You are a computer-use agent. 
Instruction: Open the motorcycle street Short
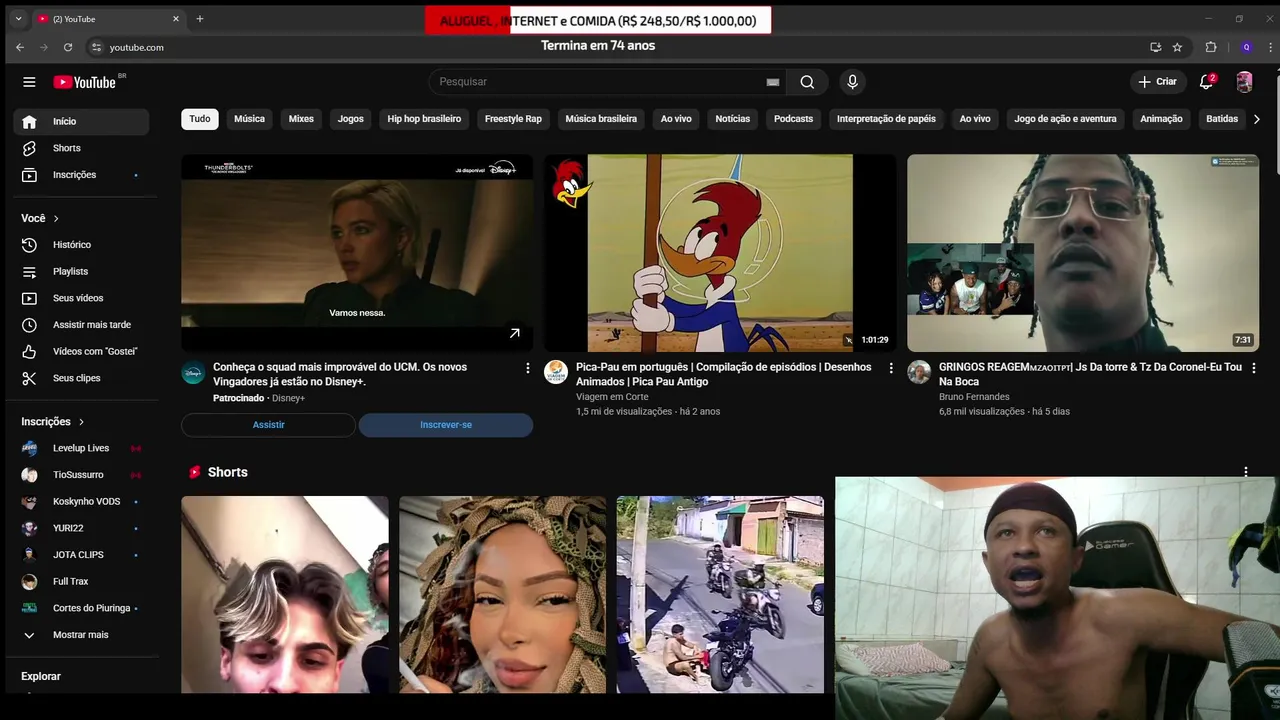720,595
